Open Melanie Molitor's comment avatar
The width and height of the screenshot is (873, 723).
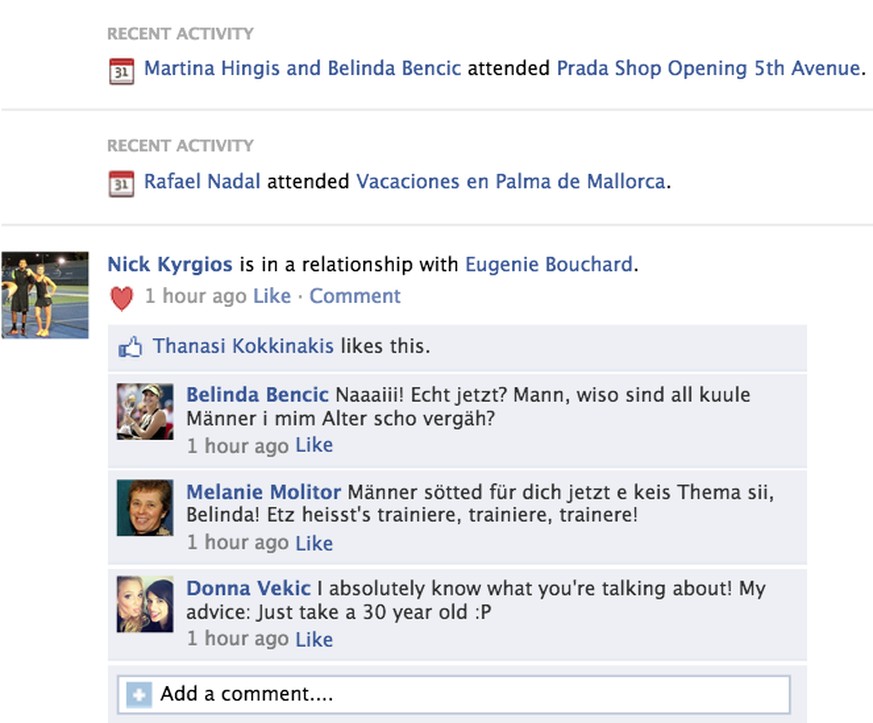(x=145, y=508)
